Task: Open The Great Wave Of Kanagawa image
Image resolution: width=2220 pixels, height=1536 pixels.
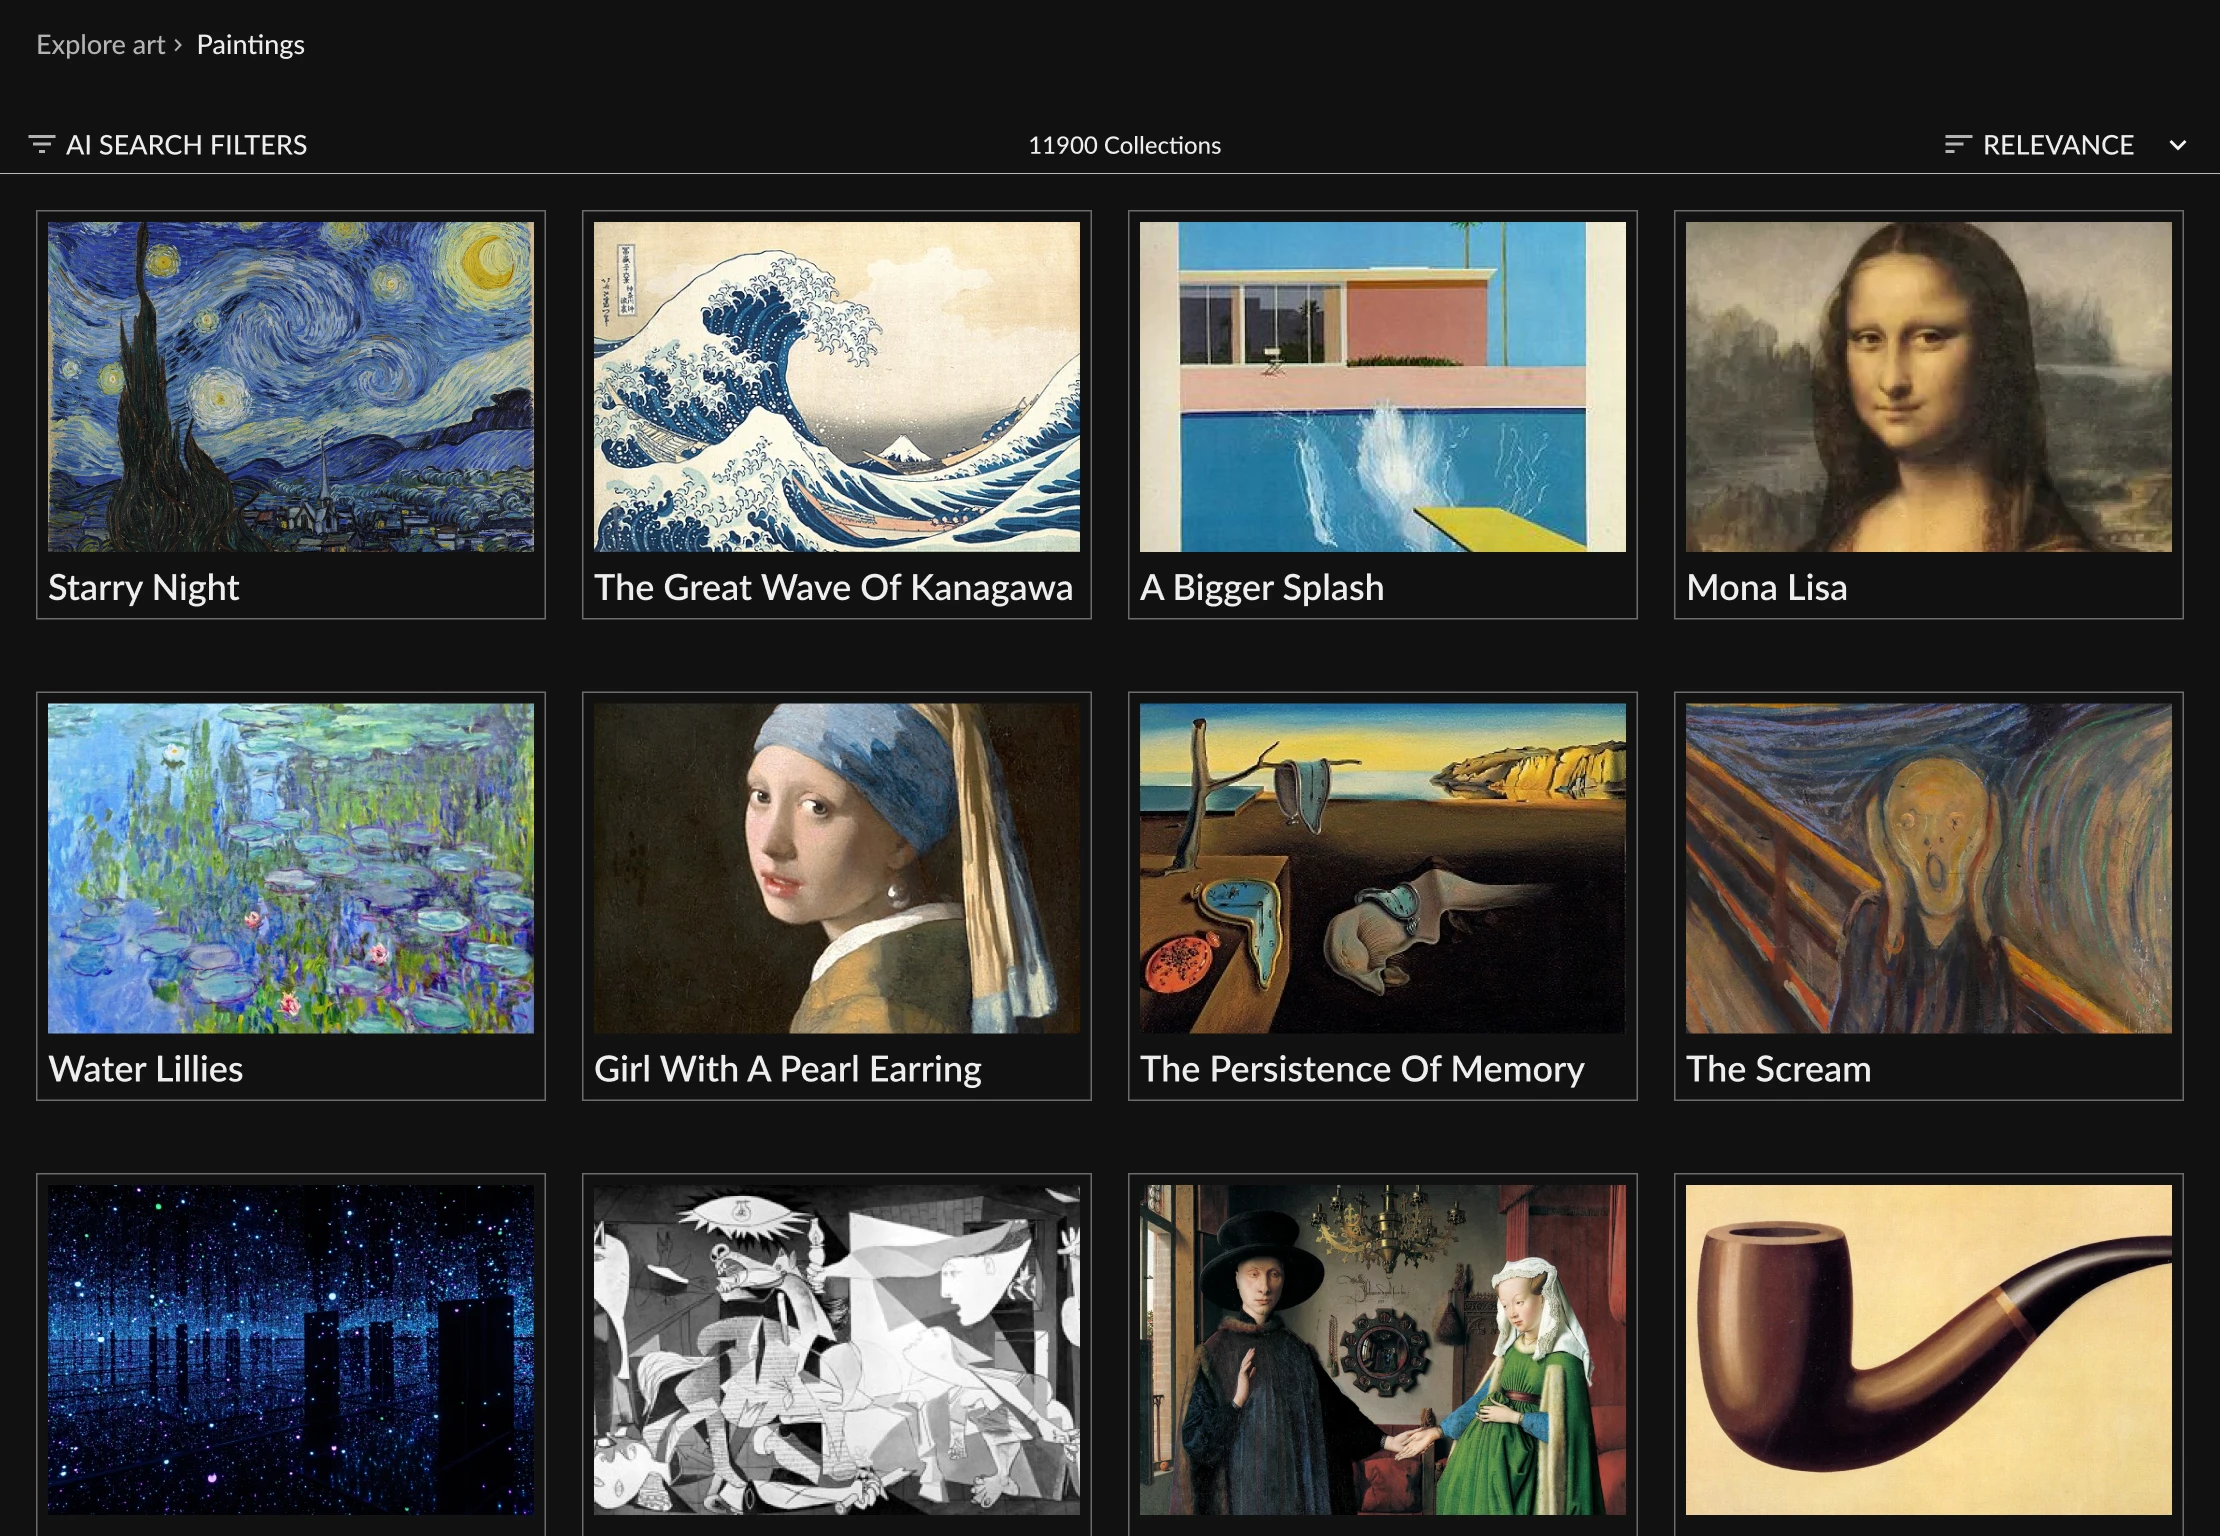Action: coord(836,386)
